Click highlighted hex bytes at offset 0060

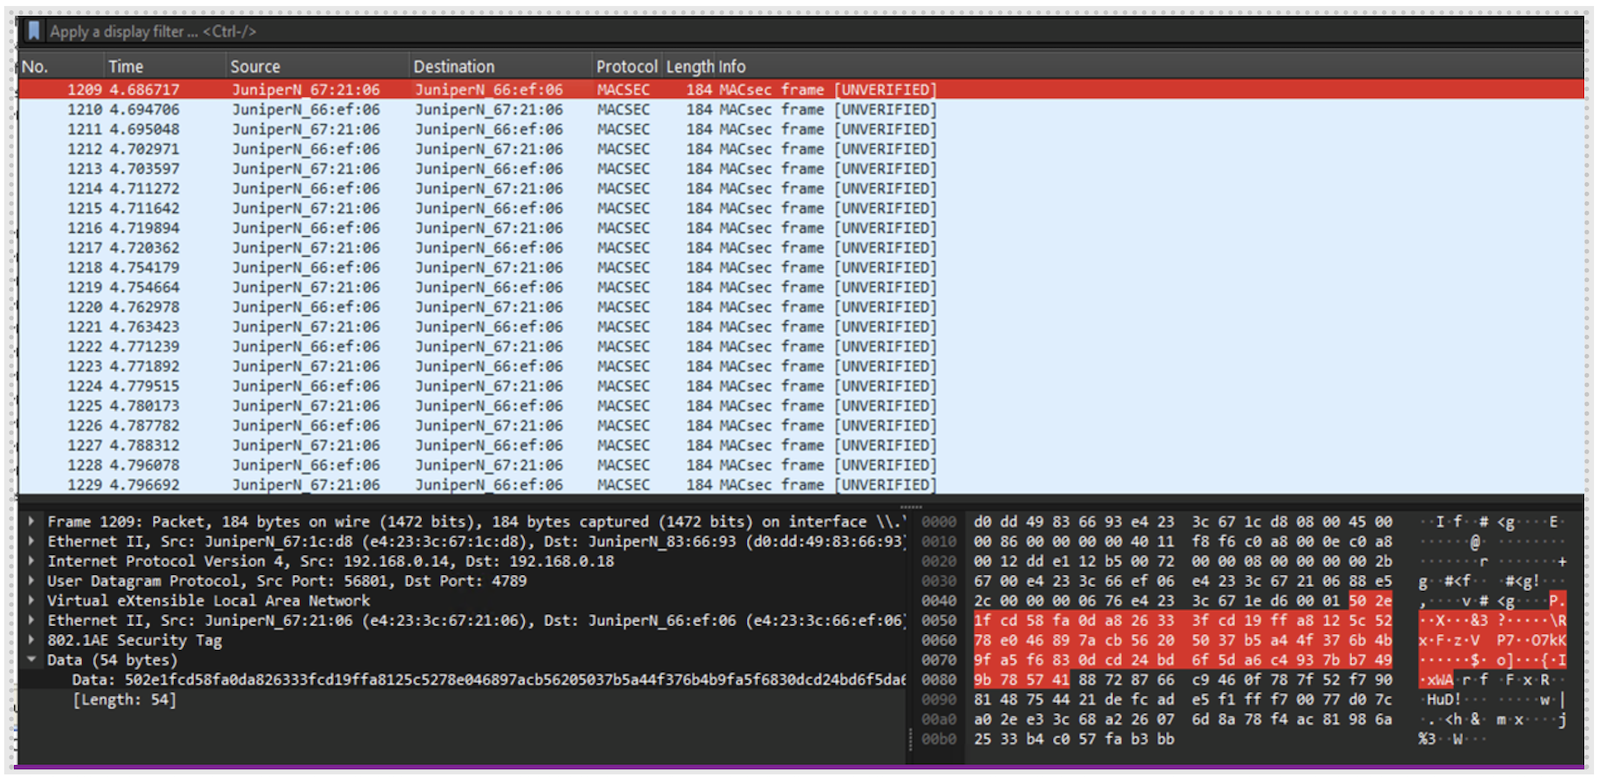pos(1183,640)
